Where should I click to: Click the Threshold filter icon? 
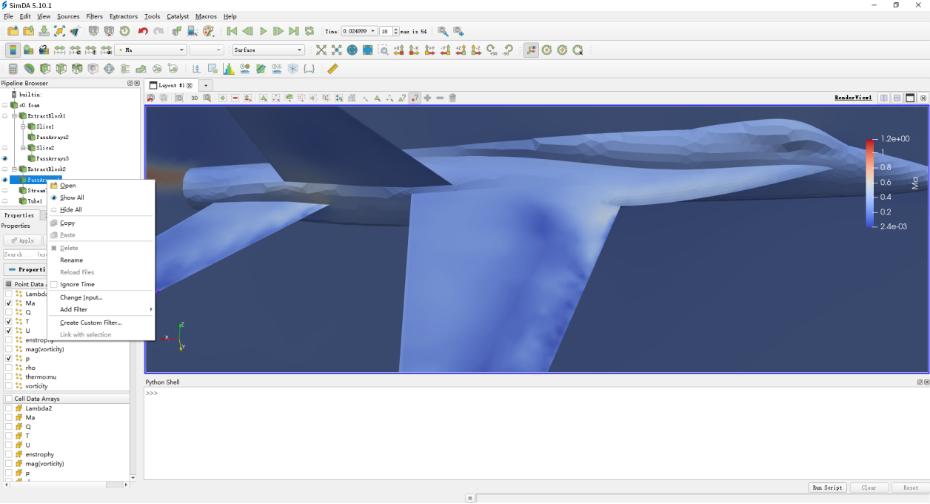[x=77, y=69]
